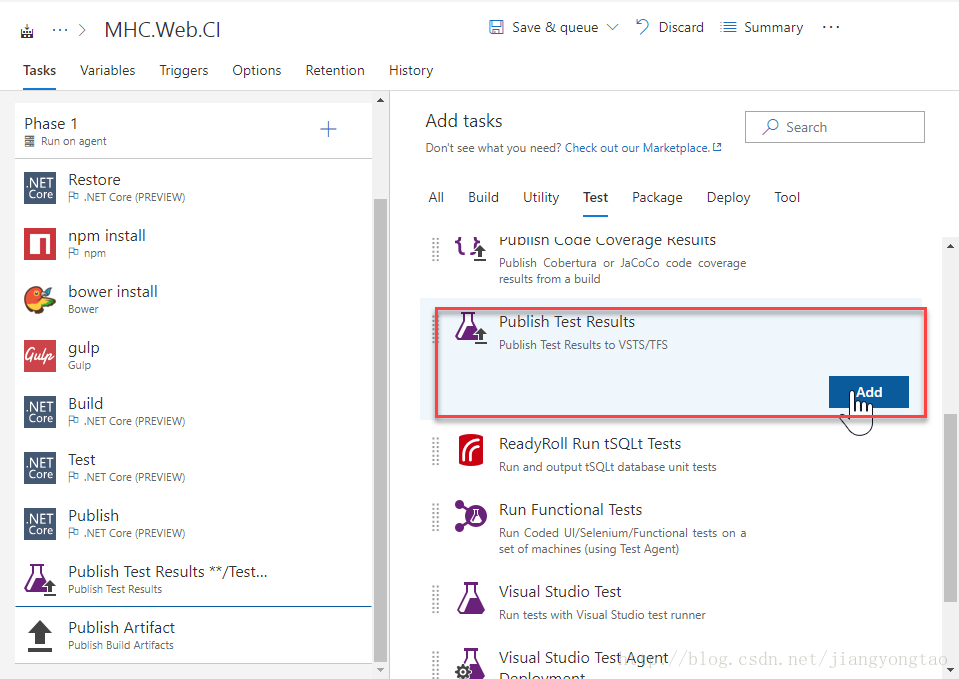The width and height of the screenshot is (959, 679).
Task: Add a task to Phase 1 with plus icon
Action: pos(328,129)
